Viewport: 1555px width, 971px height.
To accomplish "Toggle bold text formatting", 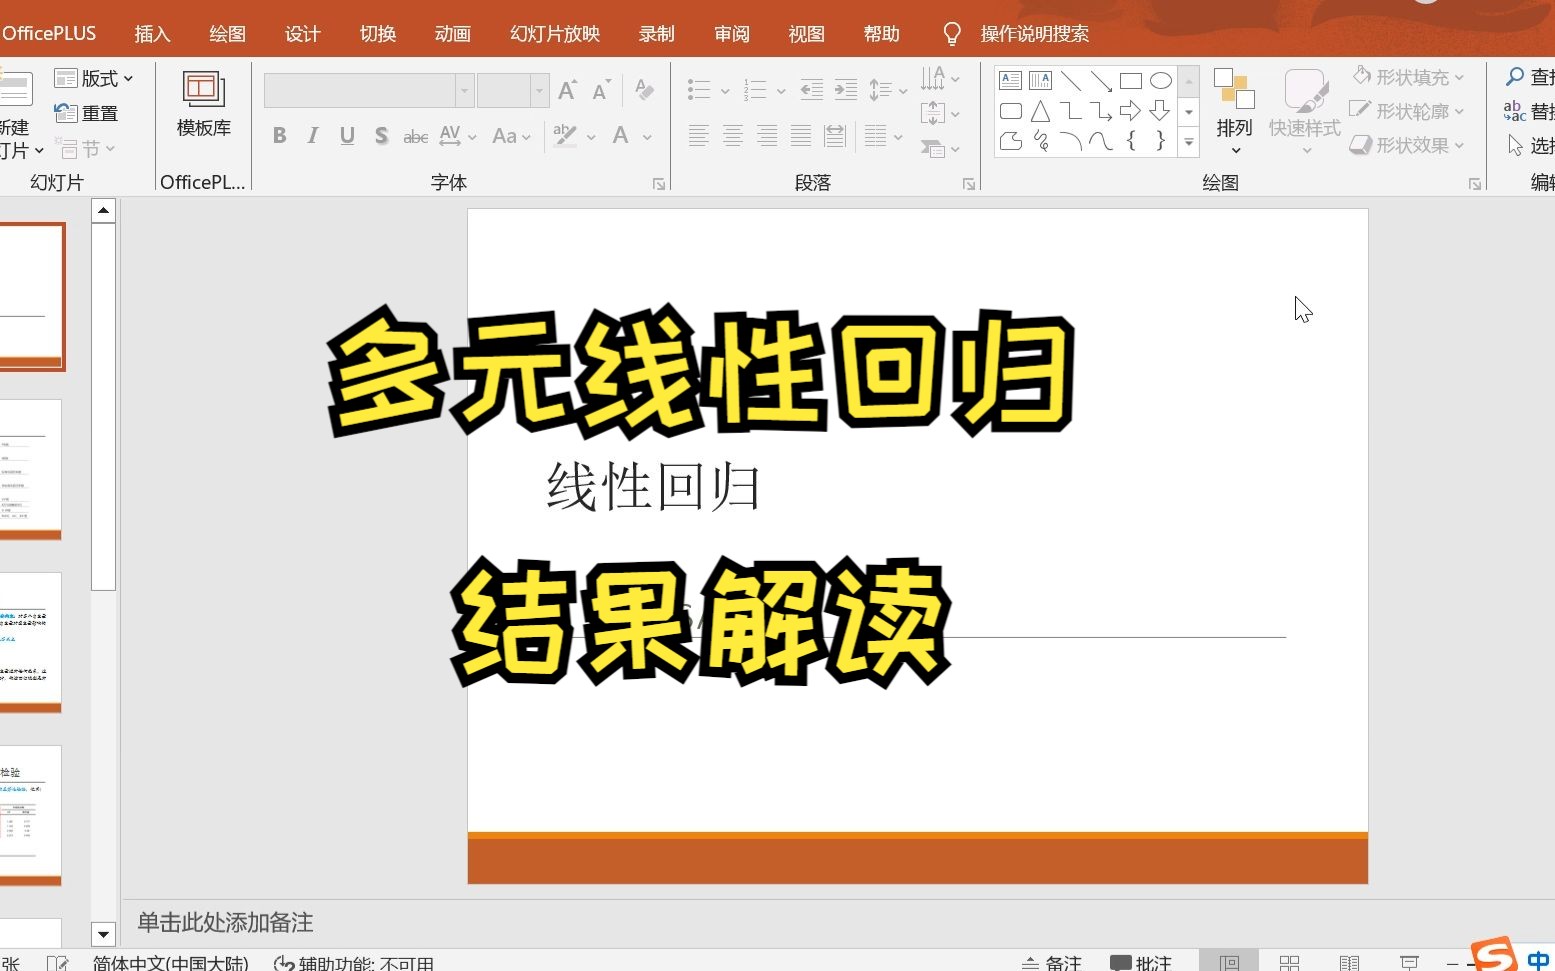I will pos(280,135).
